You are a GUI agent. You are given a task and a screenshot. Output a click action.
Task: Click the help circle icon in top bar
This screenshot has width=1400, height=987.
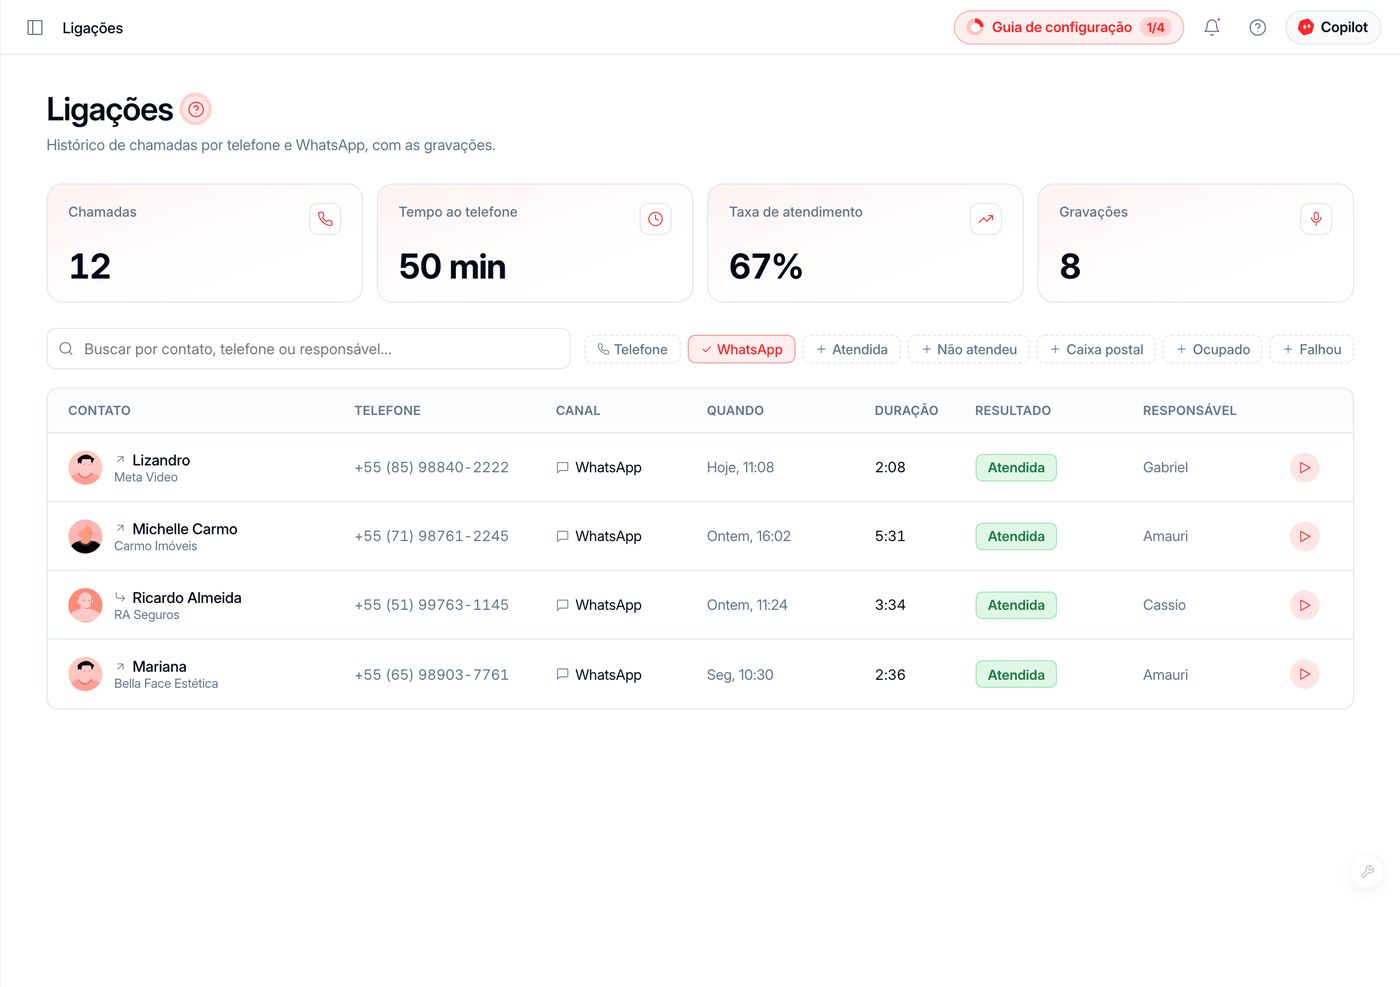pos(1258,28)
